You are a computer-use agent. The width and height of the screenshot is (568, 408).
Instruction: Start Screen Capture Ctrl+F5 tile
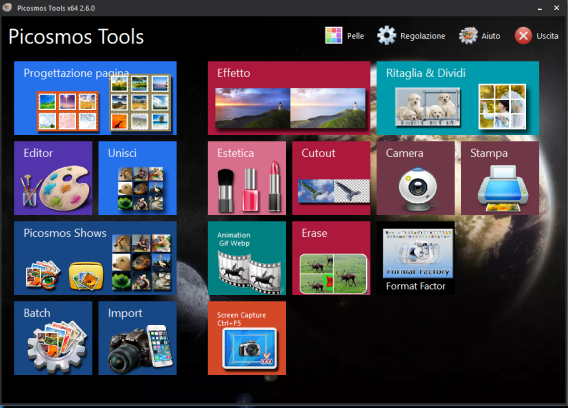click(247, 338)
